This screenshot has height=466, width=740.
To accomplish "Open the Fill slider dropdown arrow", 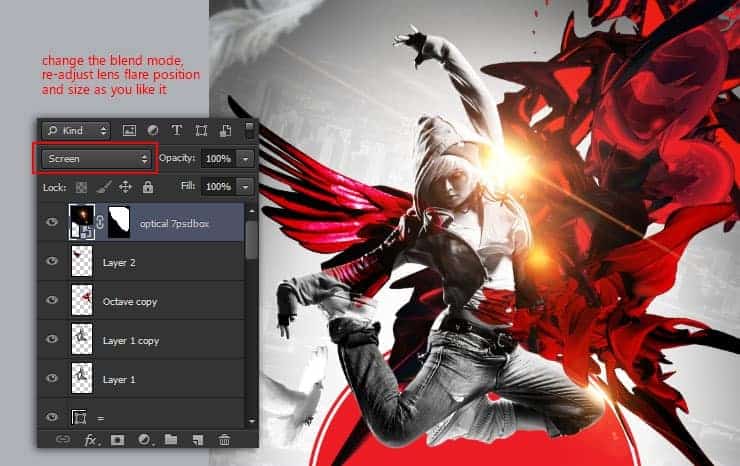I will tap(245, 187).
